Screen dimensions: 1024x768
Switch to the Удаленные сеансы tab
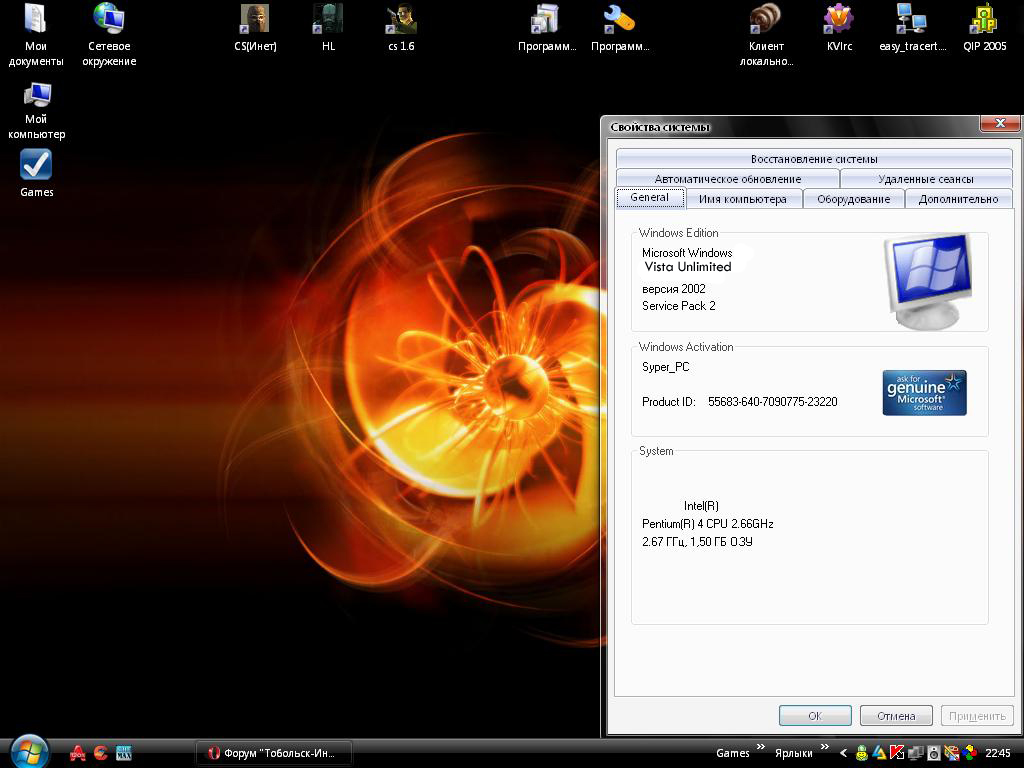coord(926,179)
